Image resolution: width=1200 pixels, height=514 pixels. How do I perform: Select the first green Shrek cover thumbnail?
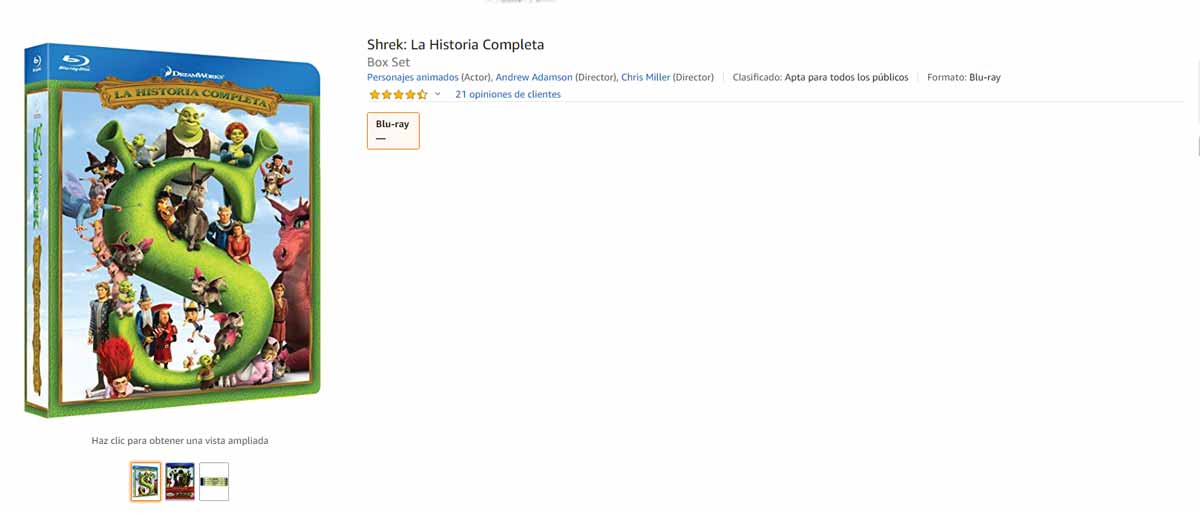click(x=146, y=482)
